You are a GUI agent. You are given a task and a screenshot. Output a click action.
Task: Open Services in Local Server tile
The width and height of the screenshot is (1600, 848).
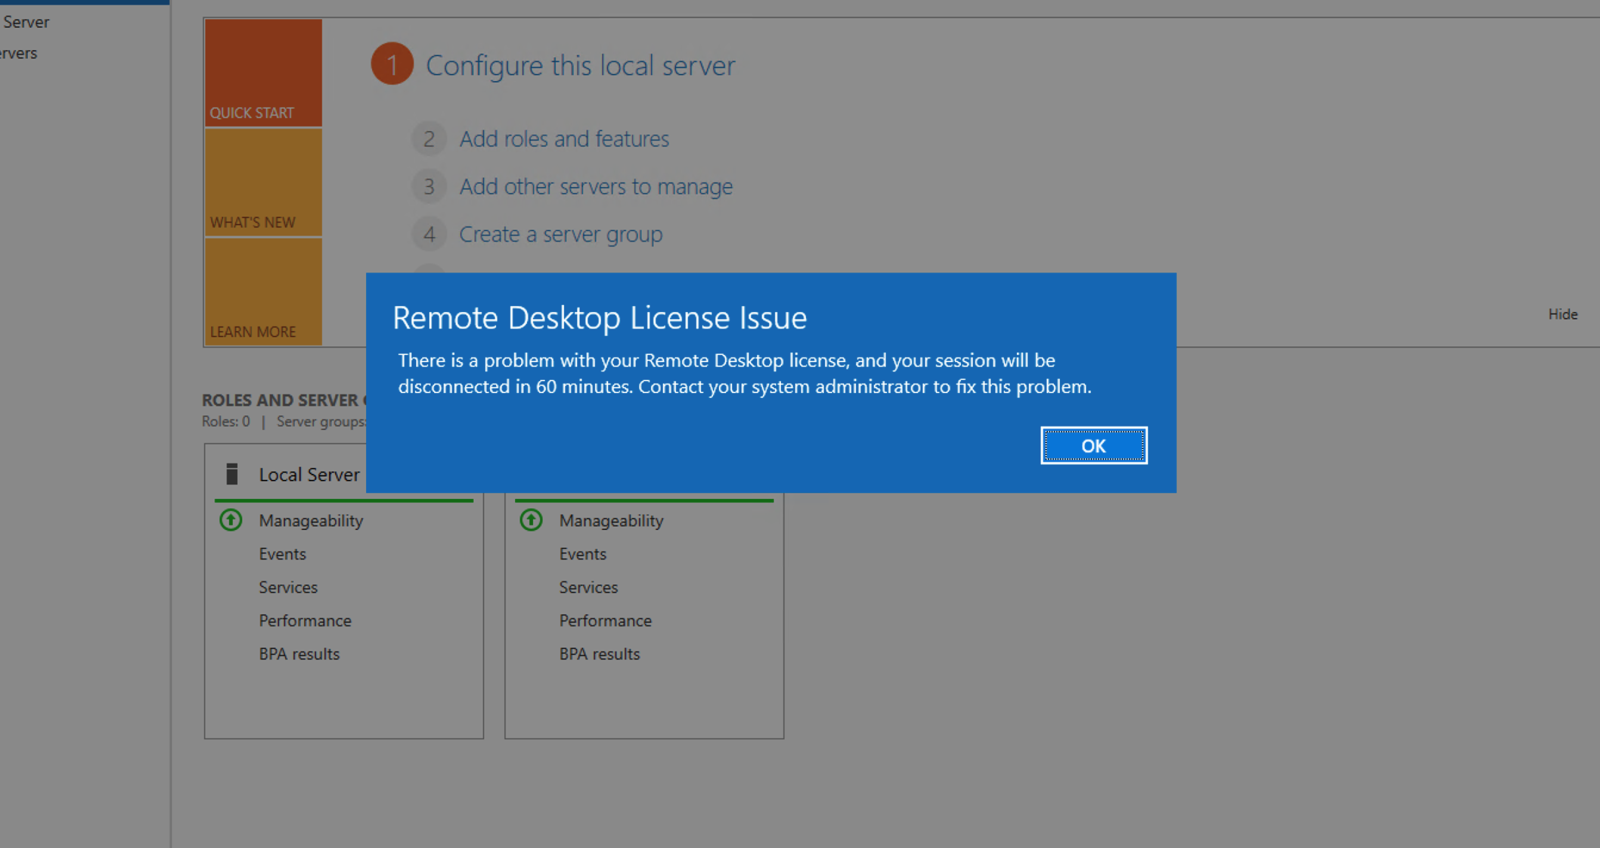pos(288,588)
